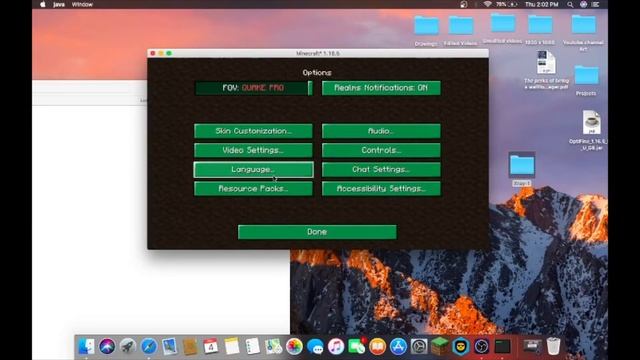Viewport: 640px width, 360px height.
Task: Open Maps in the dock
Action: coord(273,347)
